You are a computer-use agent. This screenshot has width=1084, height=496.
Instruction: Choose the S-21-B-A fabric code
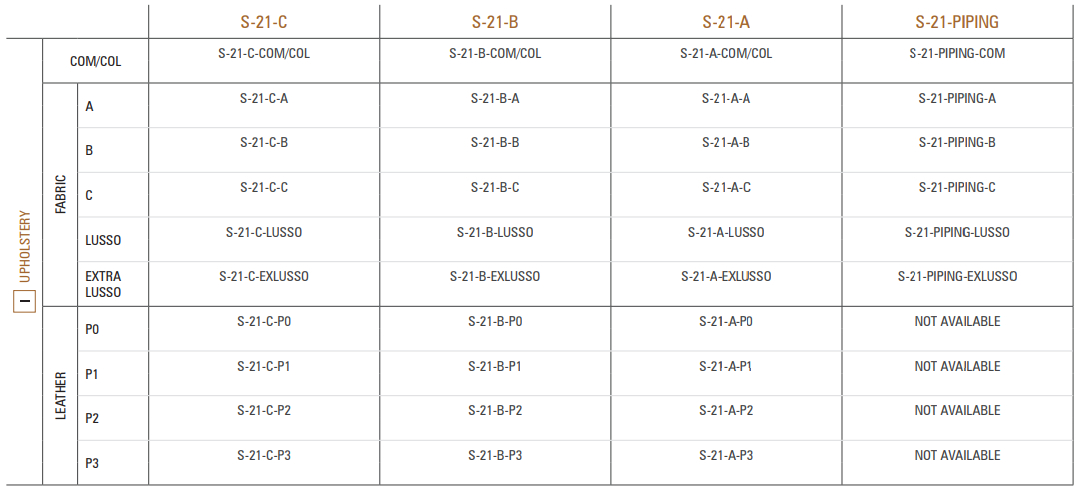point(495,99)
